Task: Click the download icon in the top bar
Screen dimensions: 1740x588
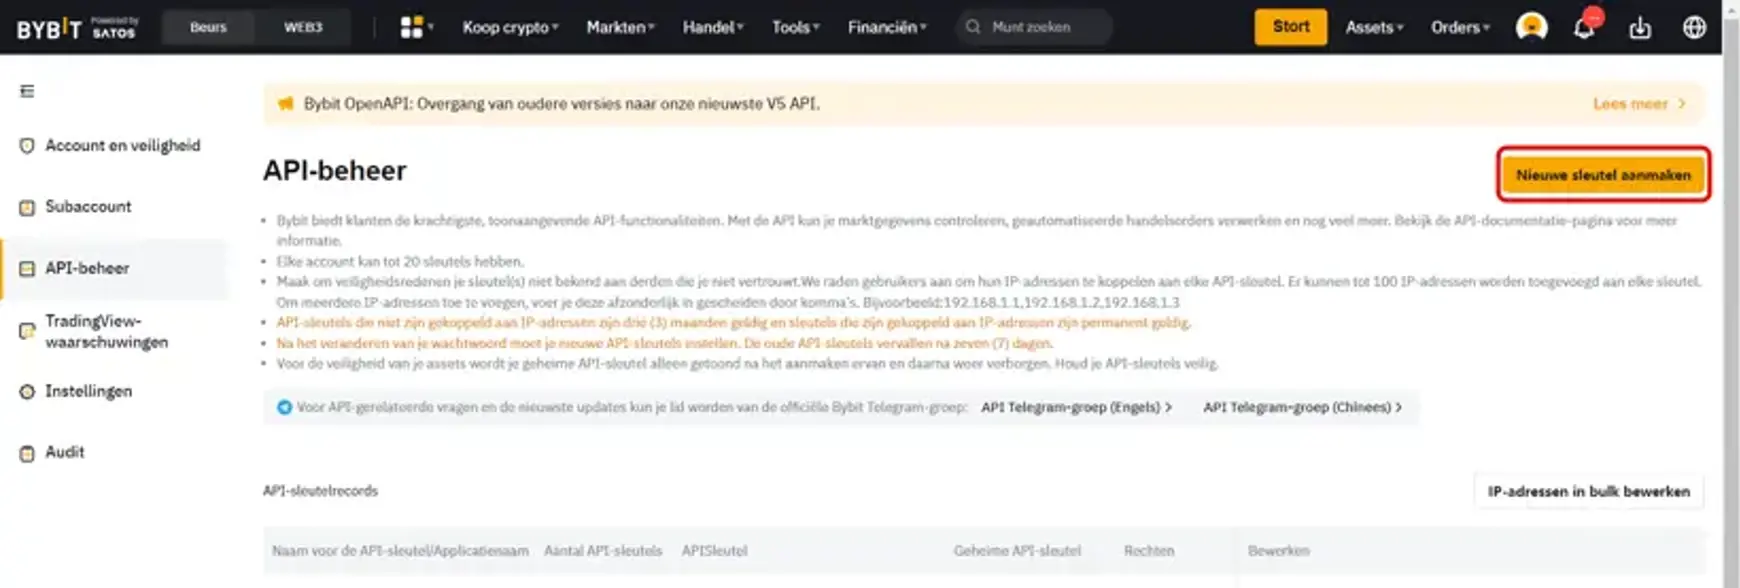Action: 1640,27
